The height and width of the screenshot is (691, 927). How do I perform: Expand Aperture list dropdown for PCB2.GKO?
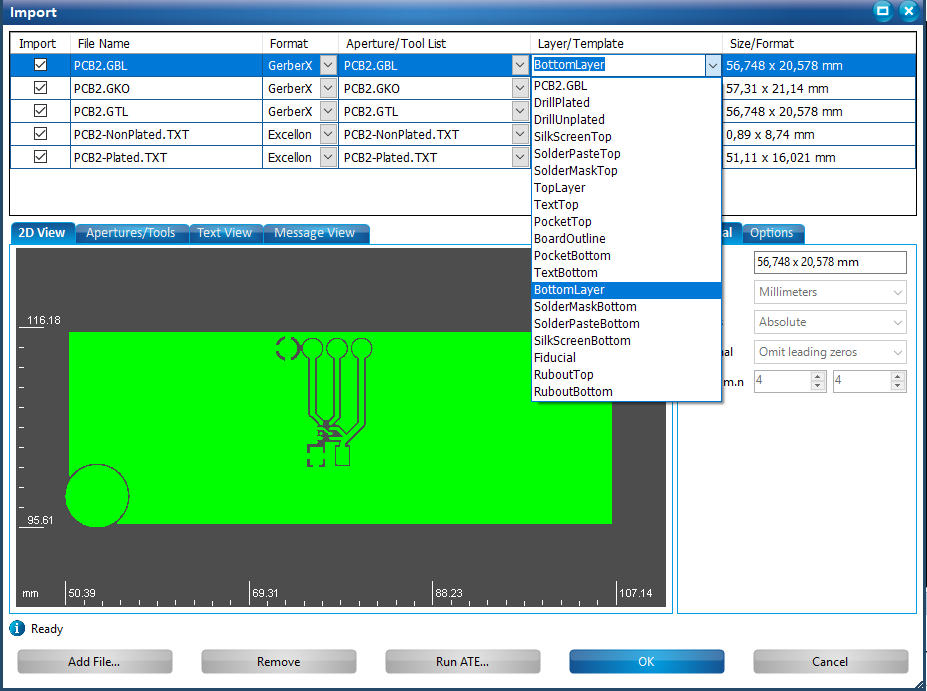[520, 88]
